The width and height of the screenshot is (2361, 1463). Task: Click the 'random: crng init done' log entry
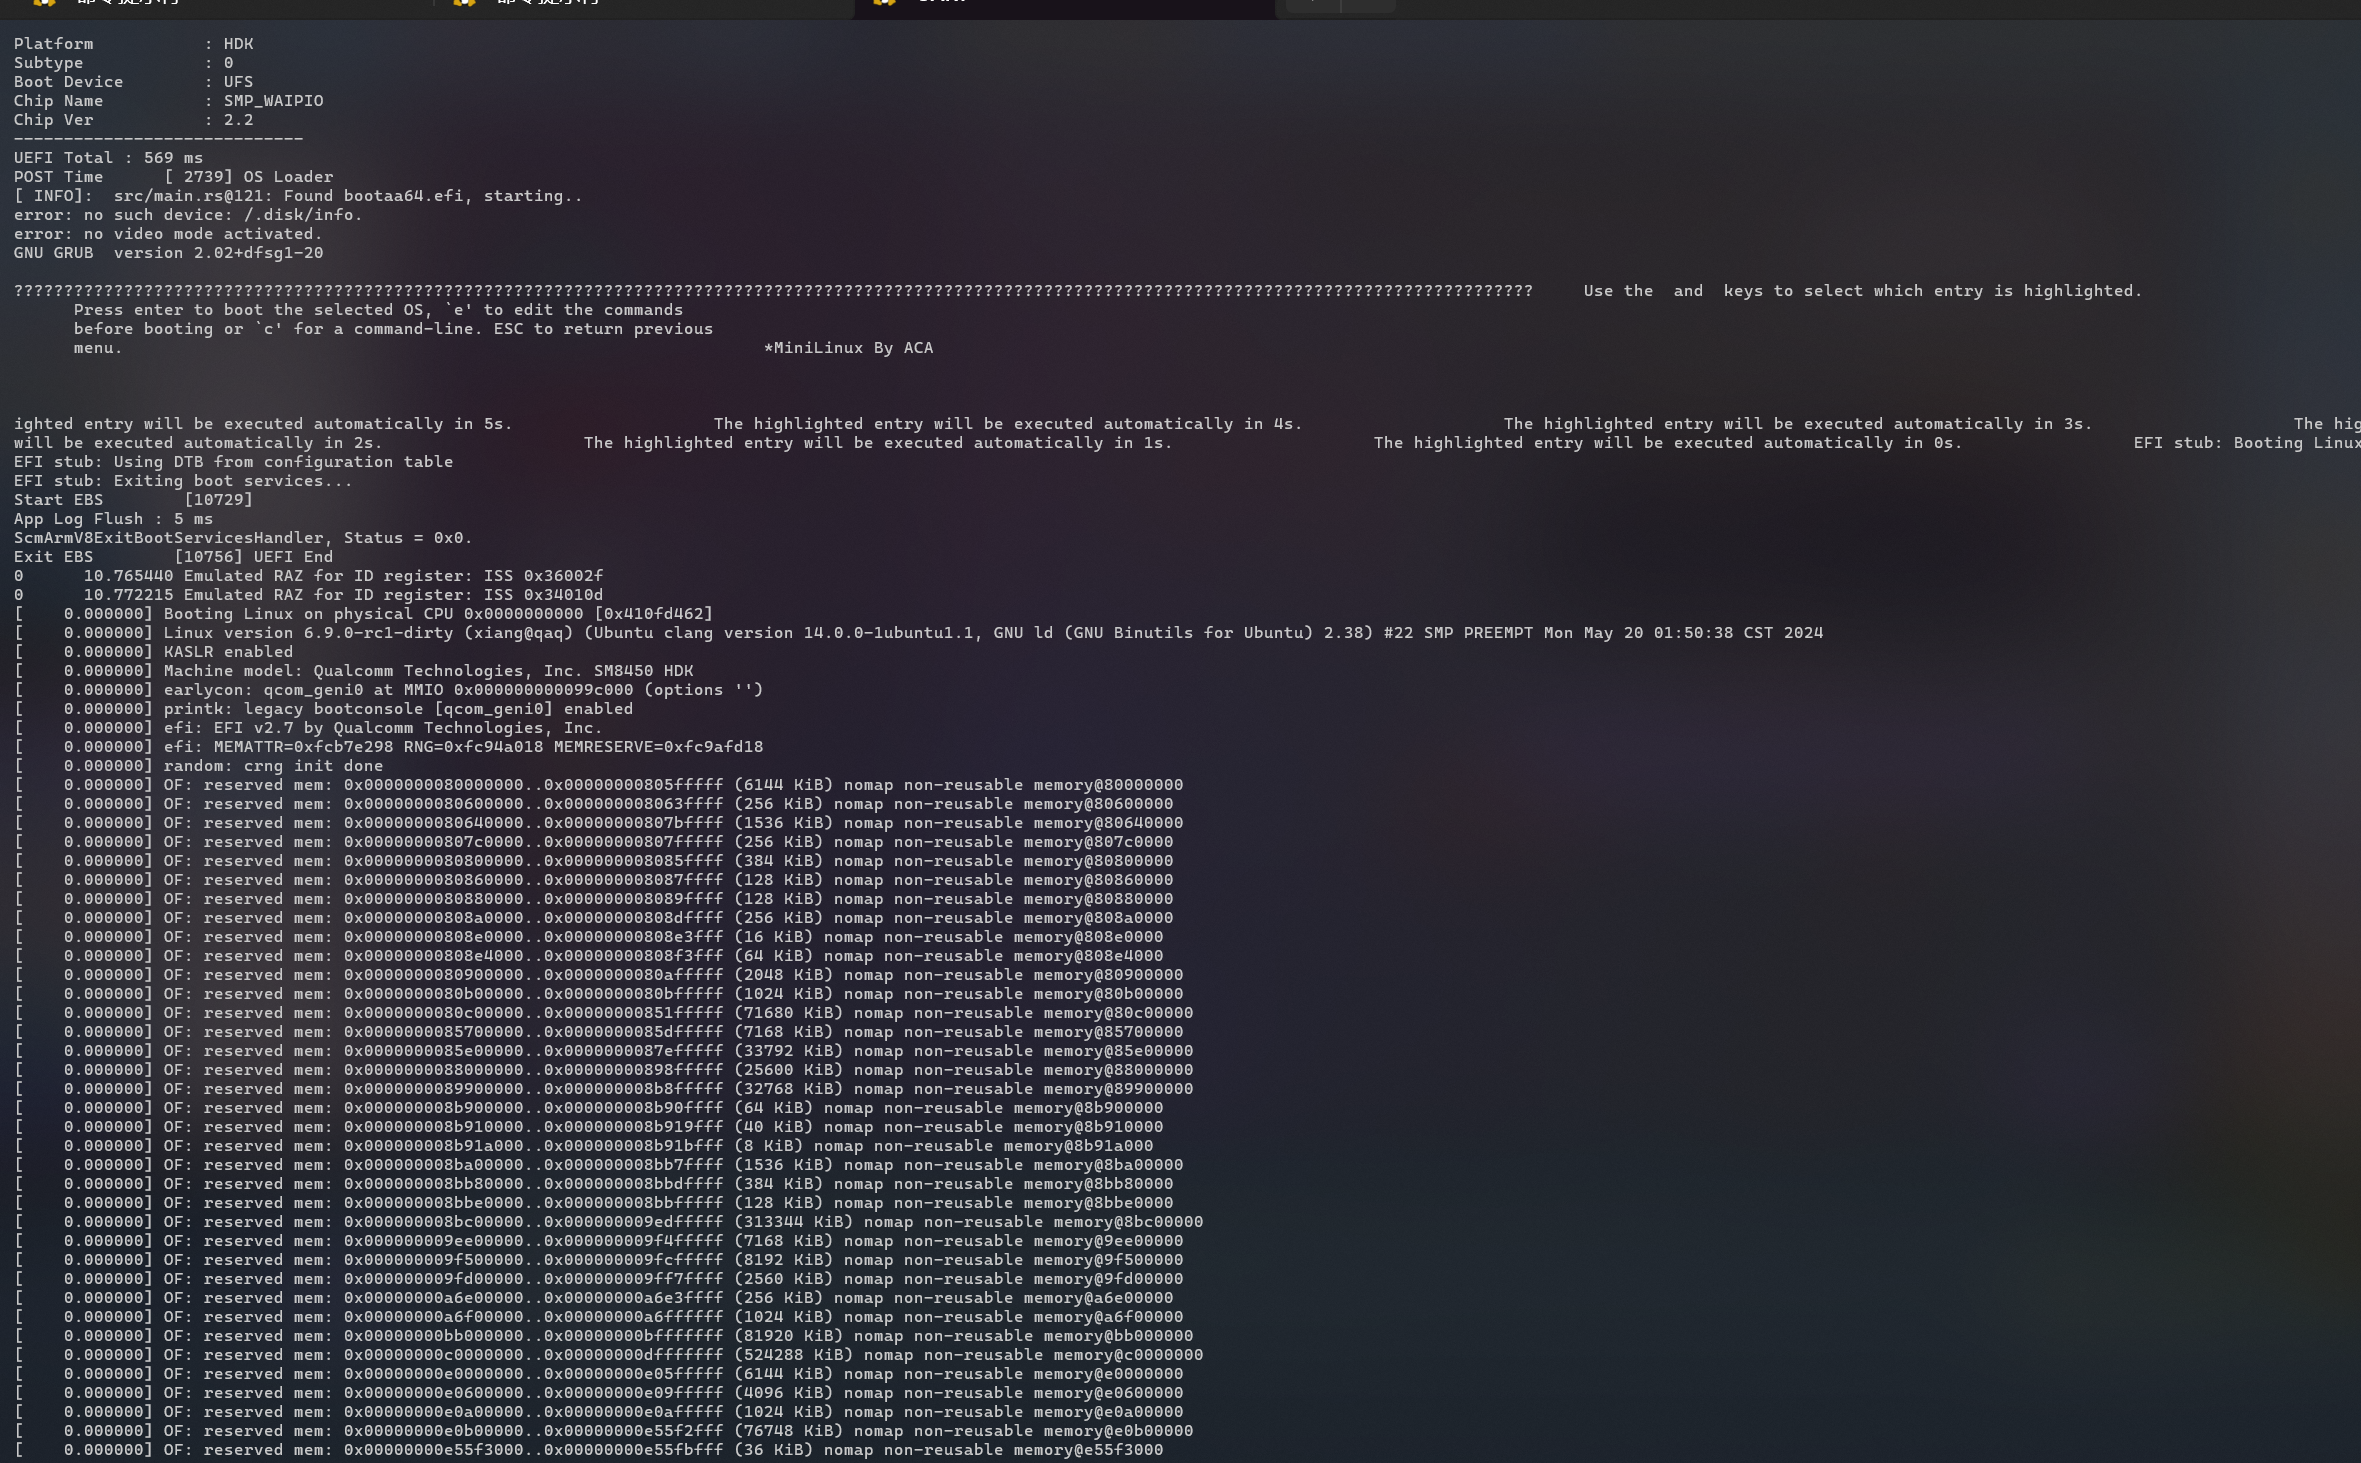pos(273,765)
